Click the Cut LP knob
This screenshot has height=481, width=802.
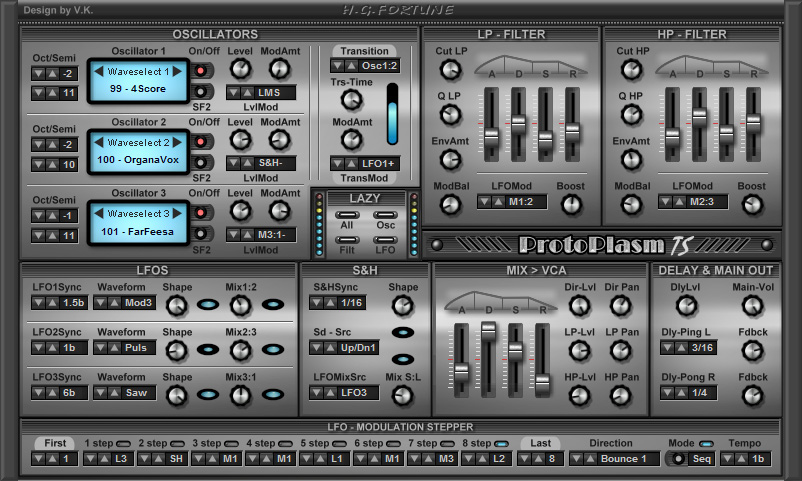click(450, 70)
